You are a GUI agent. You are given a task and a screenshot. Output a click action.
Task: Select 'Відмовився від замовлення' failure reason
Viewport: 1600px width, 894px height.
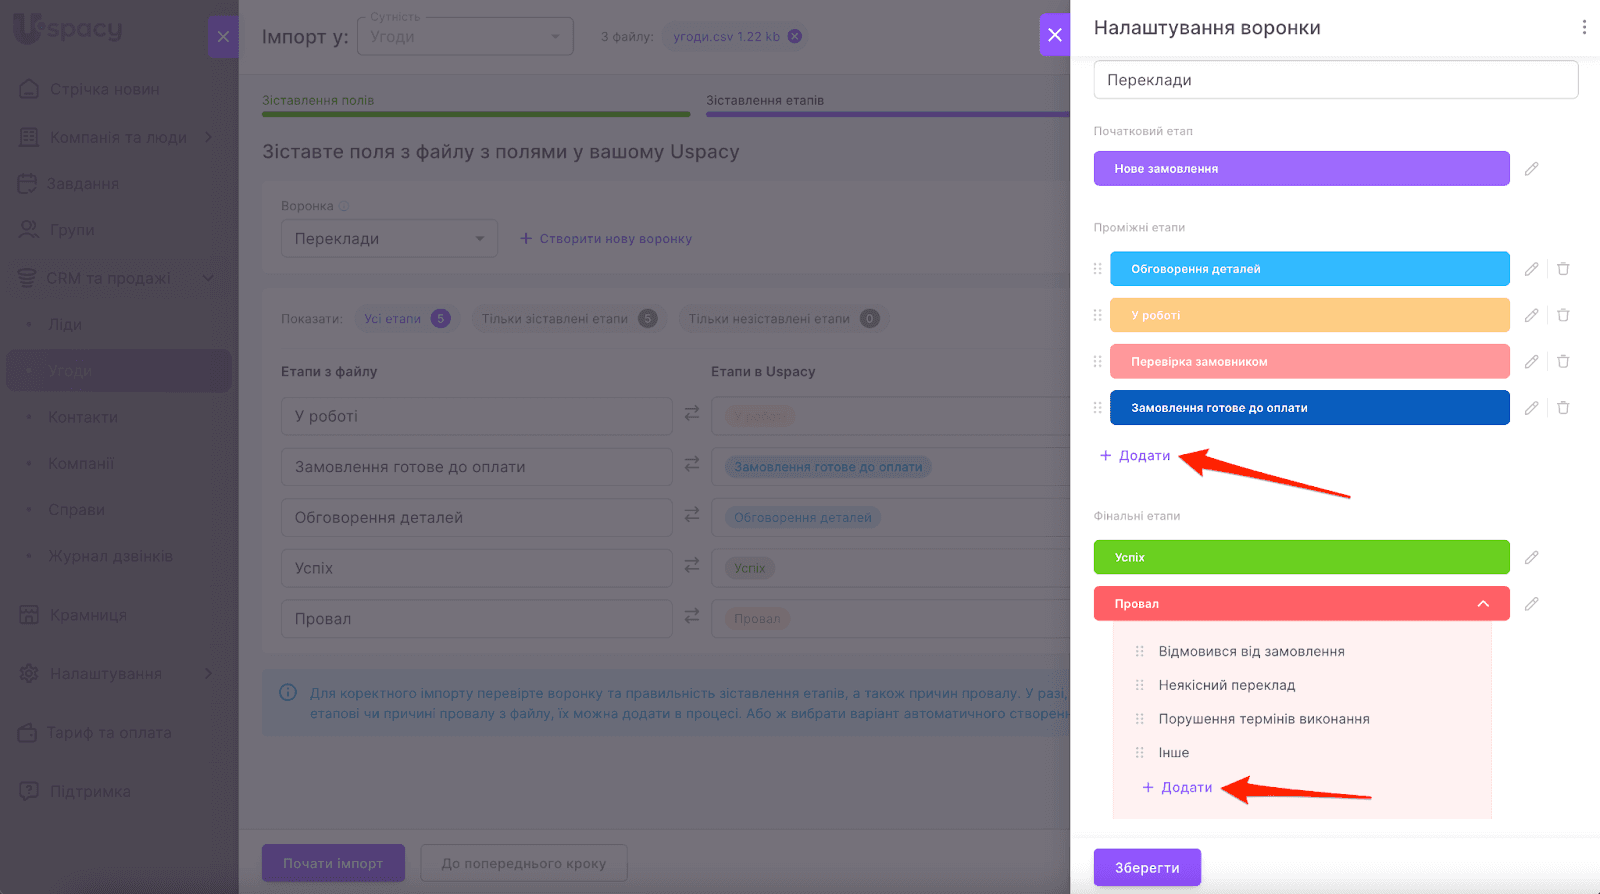1252,651
